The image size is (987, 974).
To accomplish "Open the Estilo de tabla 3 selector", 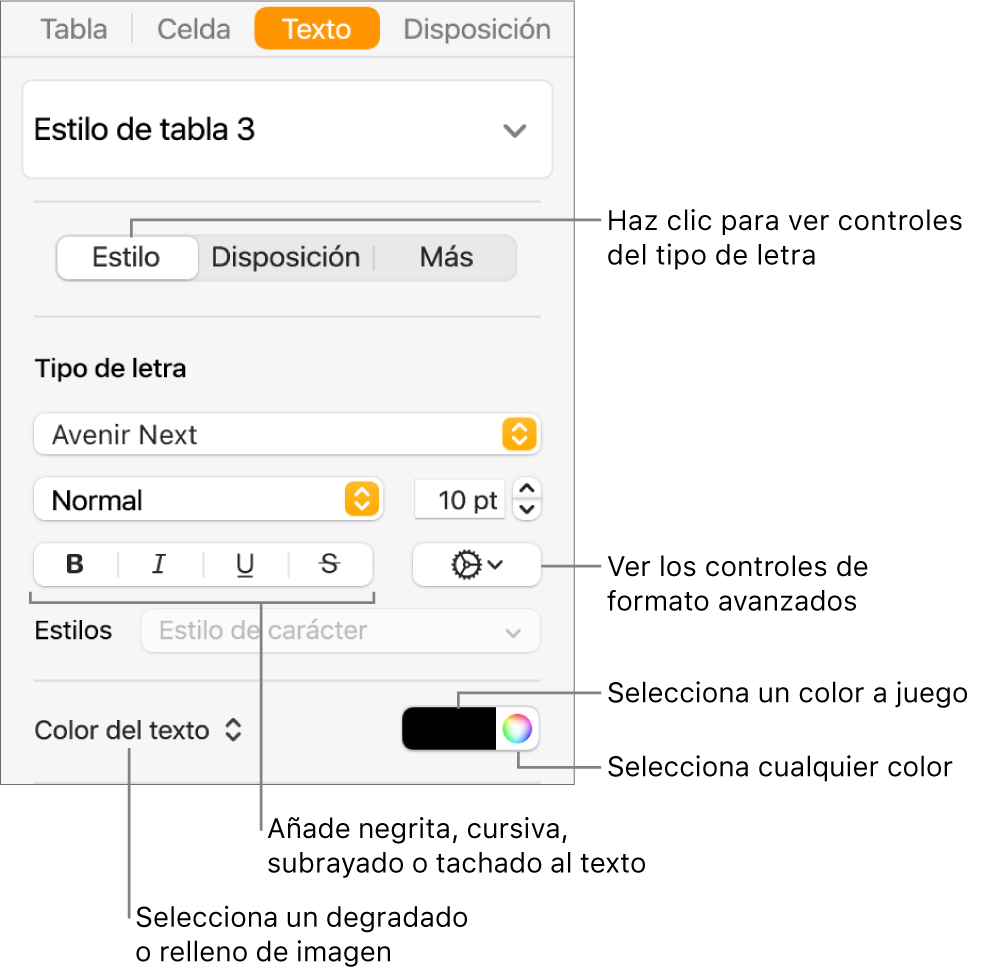I will 287,130.
